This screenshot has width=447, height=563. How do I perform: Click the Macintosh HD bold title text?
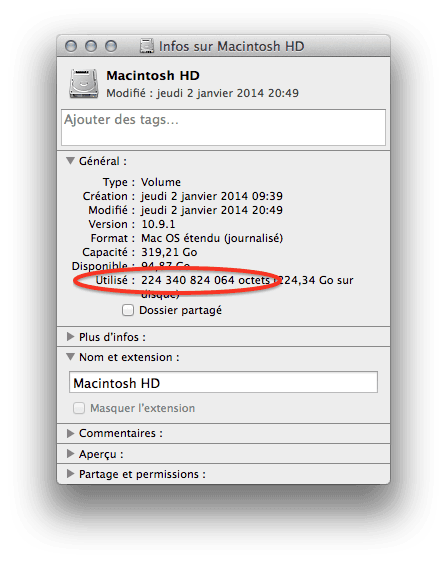click(x=153, y=75)
